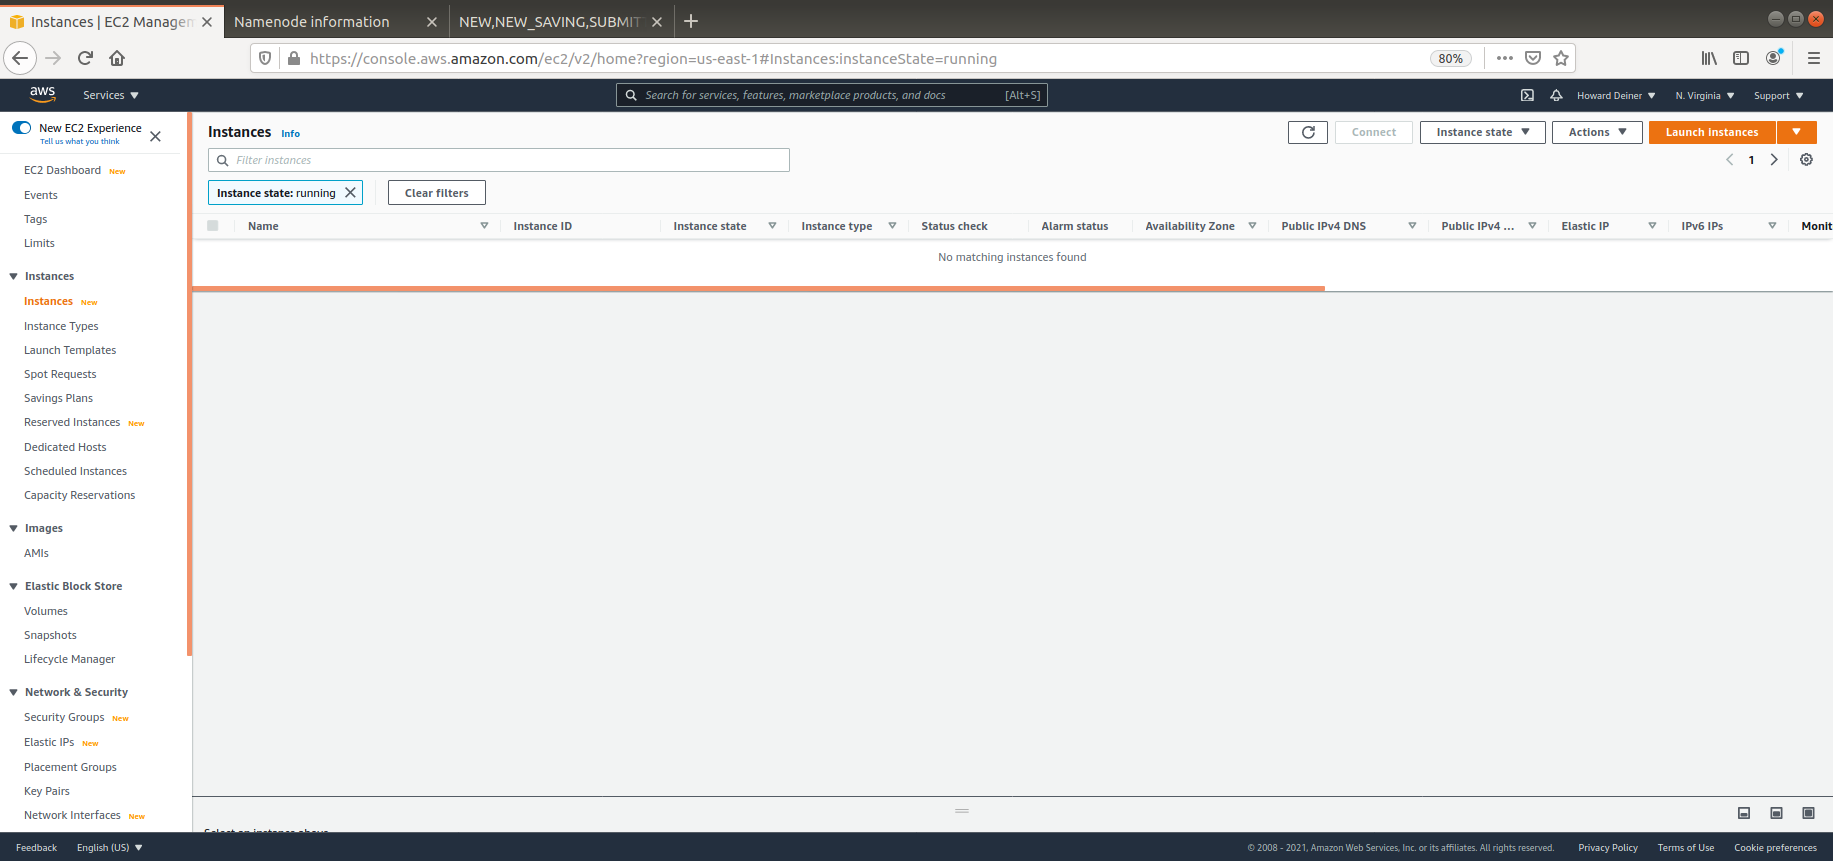Toggle the New EC2 Experience switch

click(x=21, y=128)
